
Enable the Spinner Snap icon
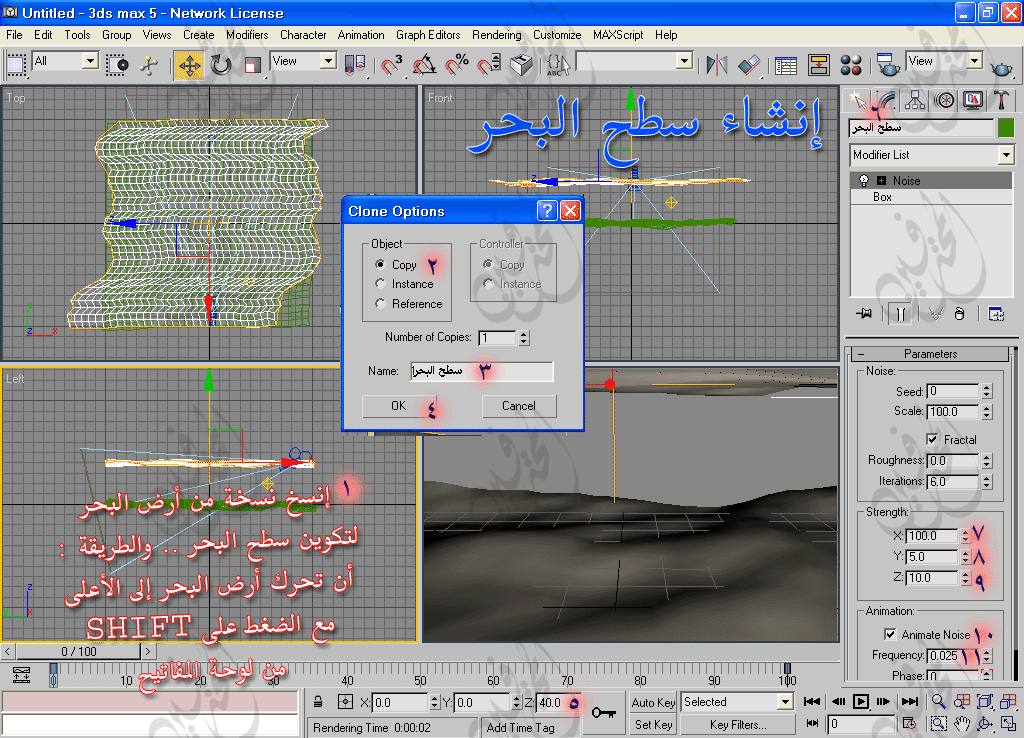point(489,64)
